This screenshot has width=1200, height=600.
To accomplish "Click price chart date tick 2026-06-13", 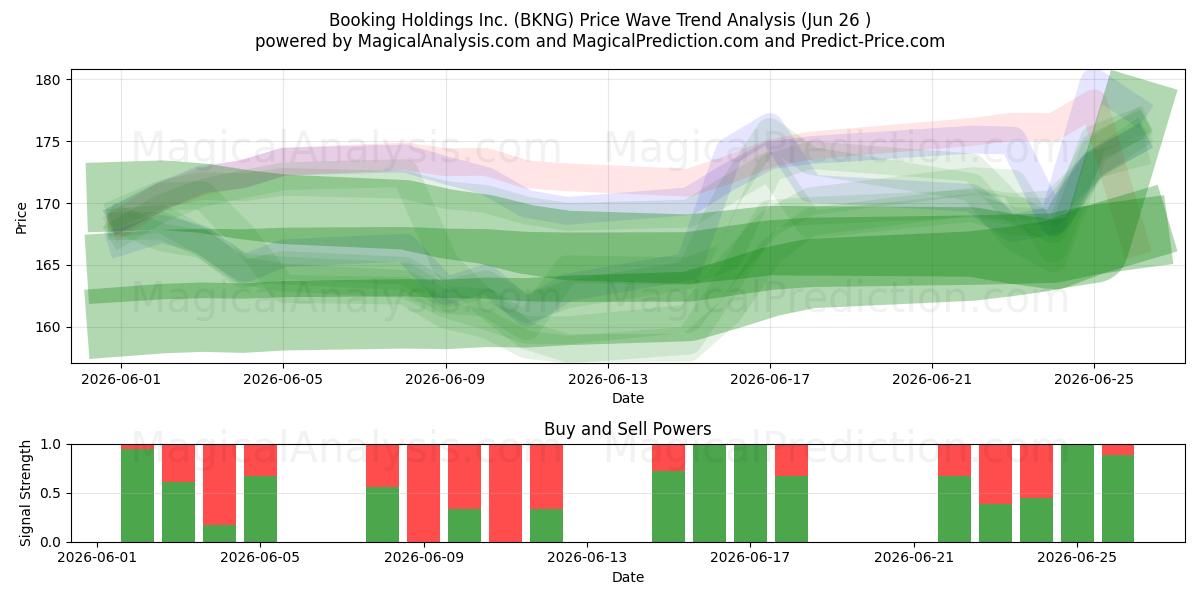I will click(x=607, y=380).
